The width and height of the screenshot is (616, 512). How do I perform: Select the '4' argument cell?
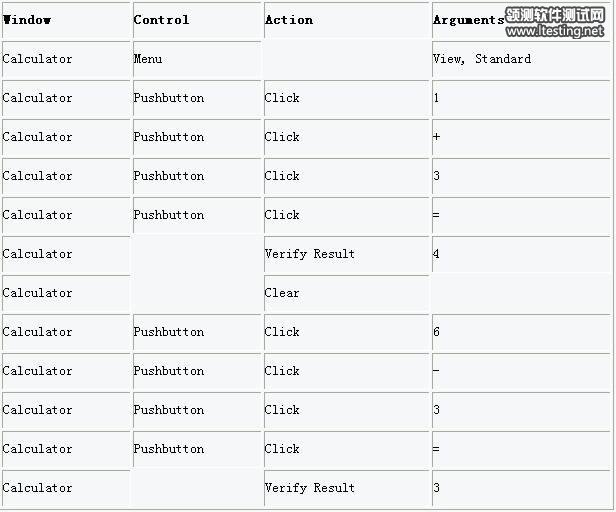[x=437, y=254]
